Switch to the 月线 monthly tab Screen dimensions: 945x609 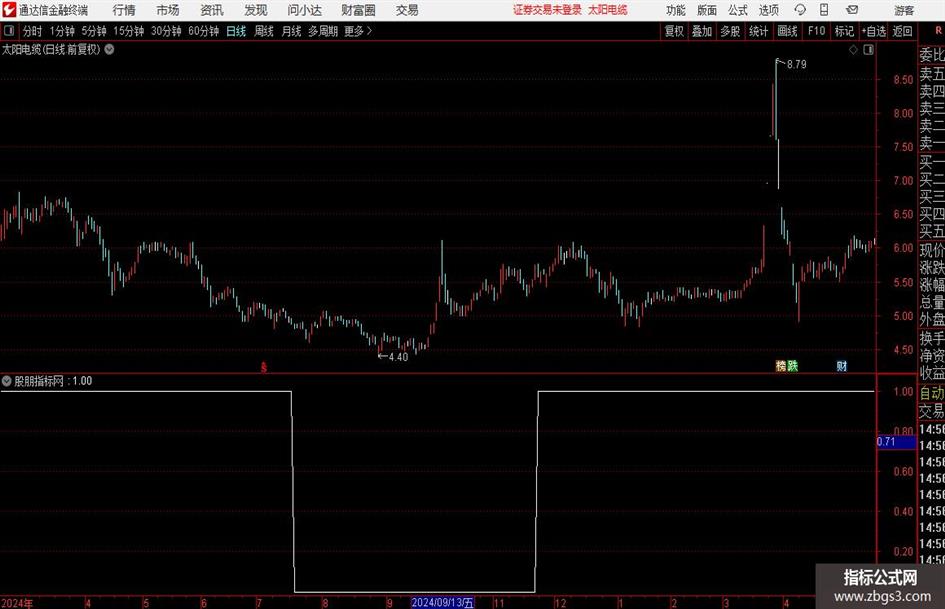click(291, 31)
